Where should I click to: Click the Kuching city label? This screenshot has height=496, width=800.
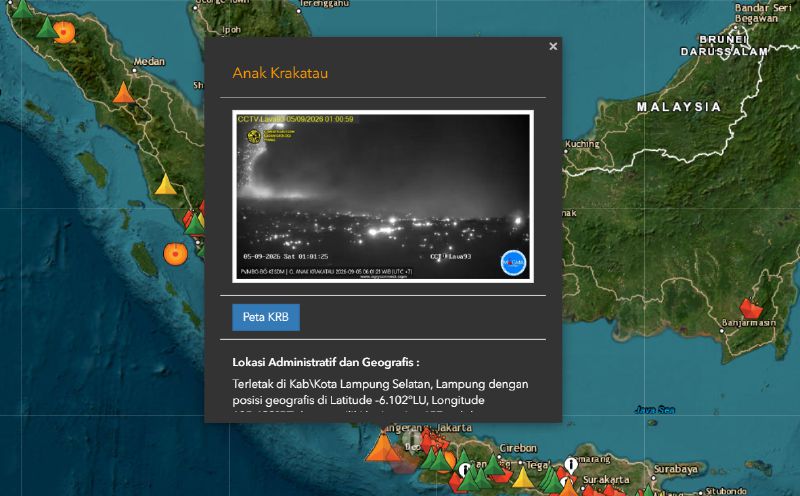(x=582, y=144)
